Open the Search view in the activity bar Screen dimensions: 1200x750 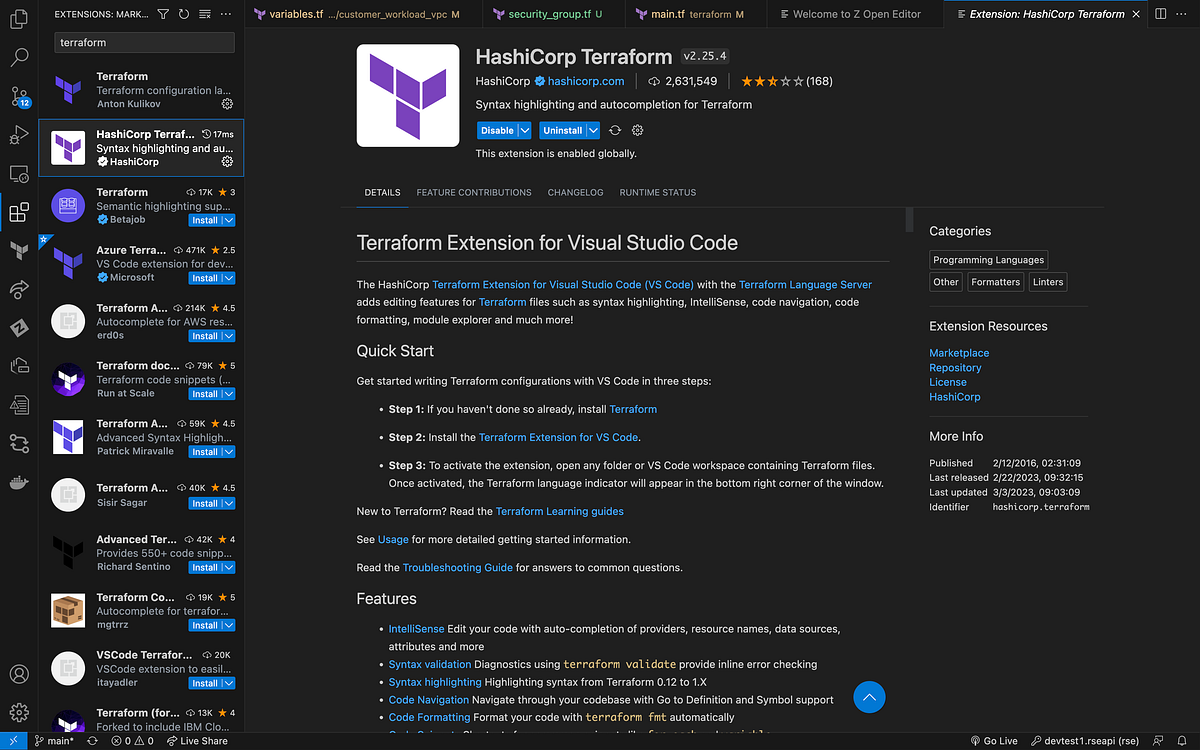[18, 58]
